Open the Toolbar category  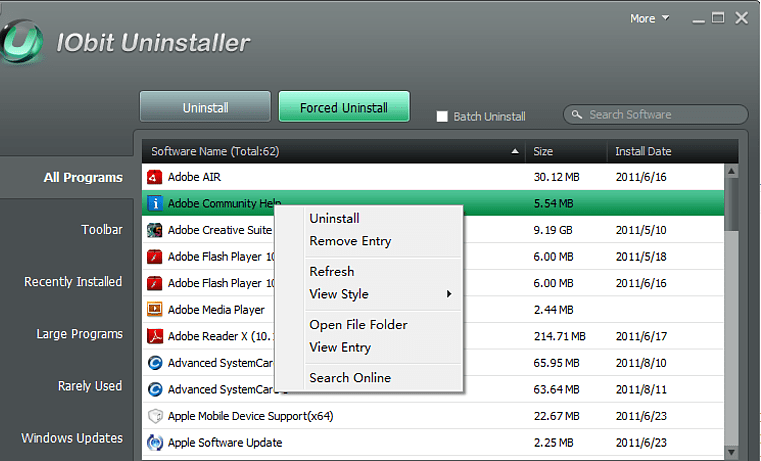point(102,230)
